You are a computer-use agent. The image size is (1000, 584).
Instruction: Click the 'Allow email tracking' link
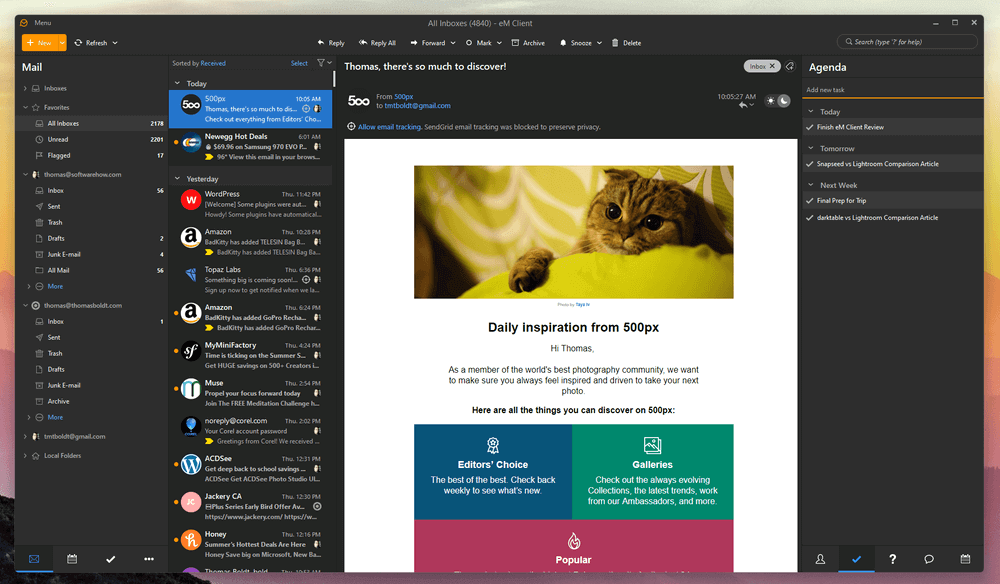(x=389, y=127)
